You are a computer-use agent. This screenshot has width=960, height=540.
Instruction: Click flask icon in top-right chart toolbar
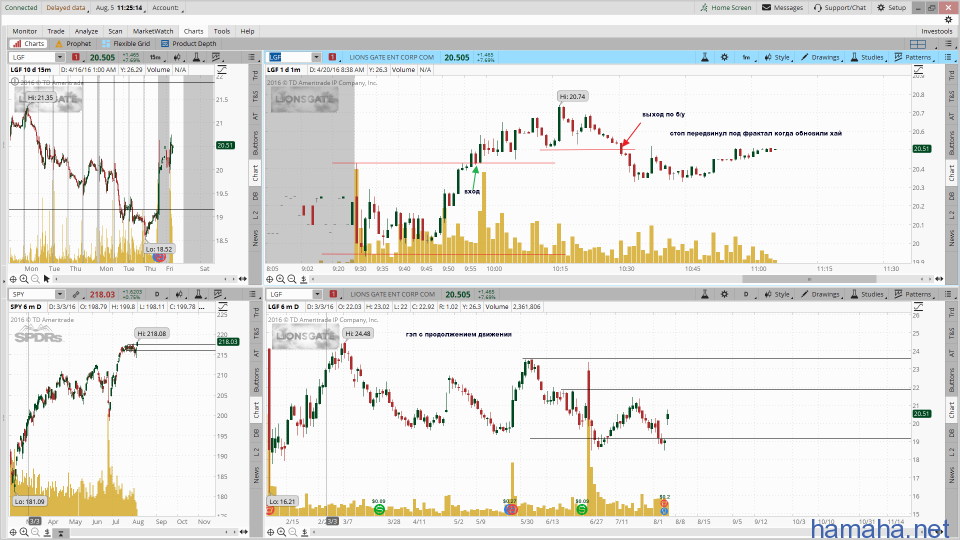click(x=705, y=57)
